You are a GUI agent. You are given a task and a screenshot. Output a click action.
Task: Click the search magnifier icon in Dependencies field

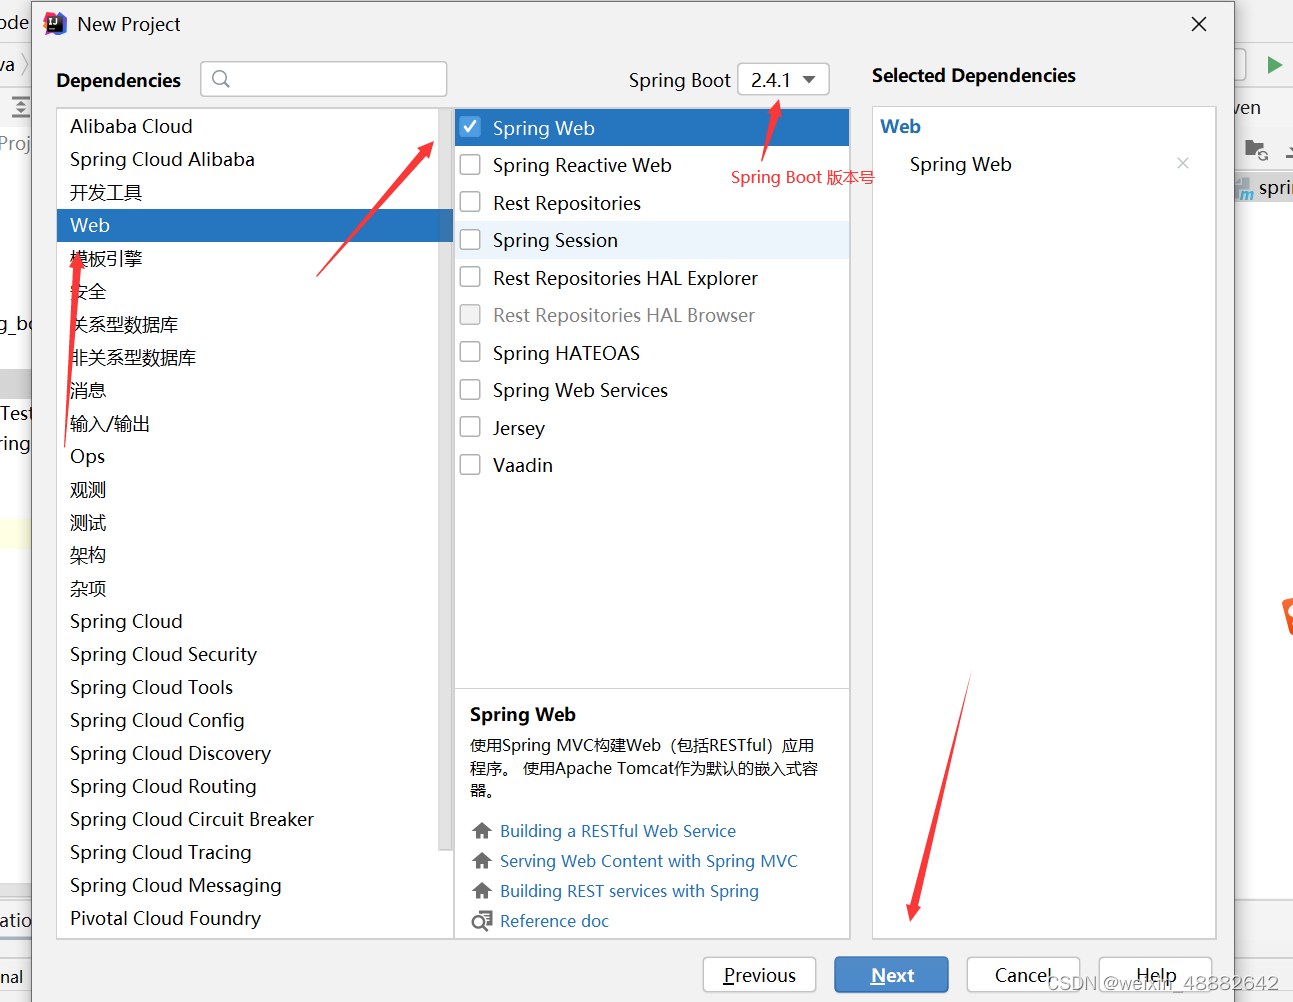coord(221,79)
